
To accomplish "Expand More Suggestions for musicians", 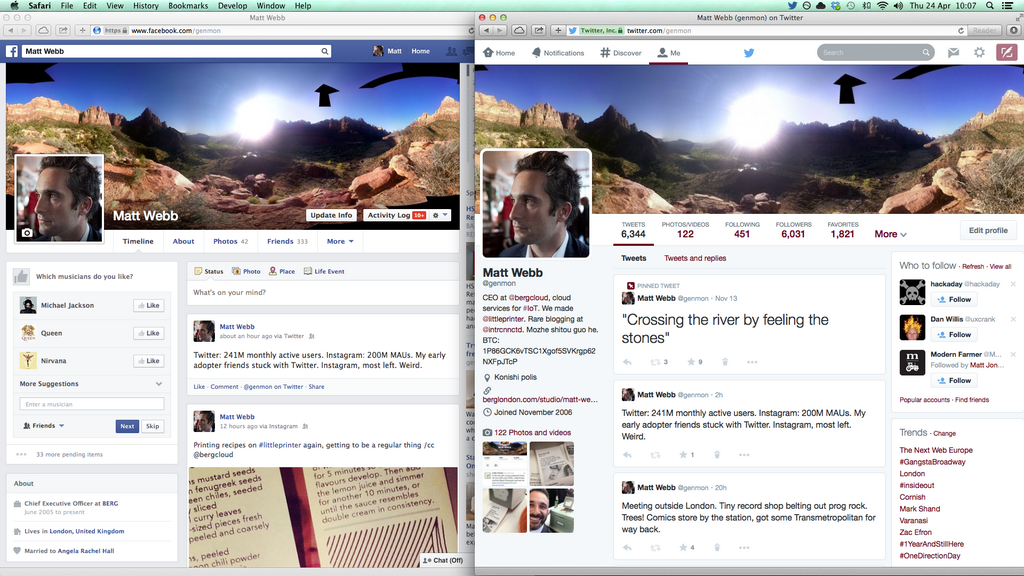I will pos(159,384).
